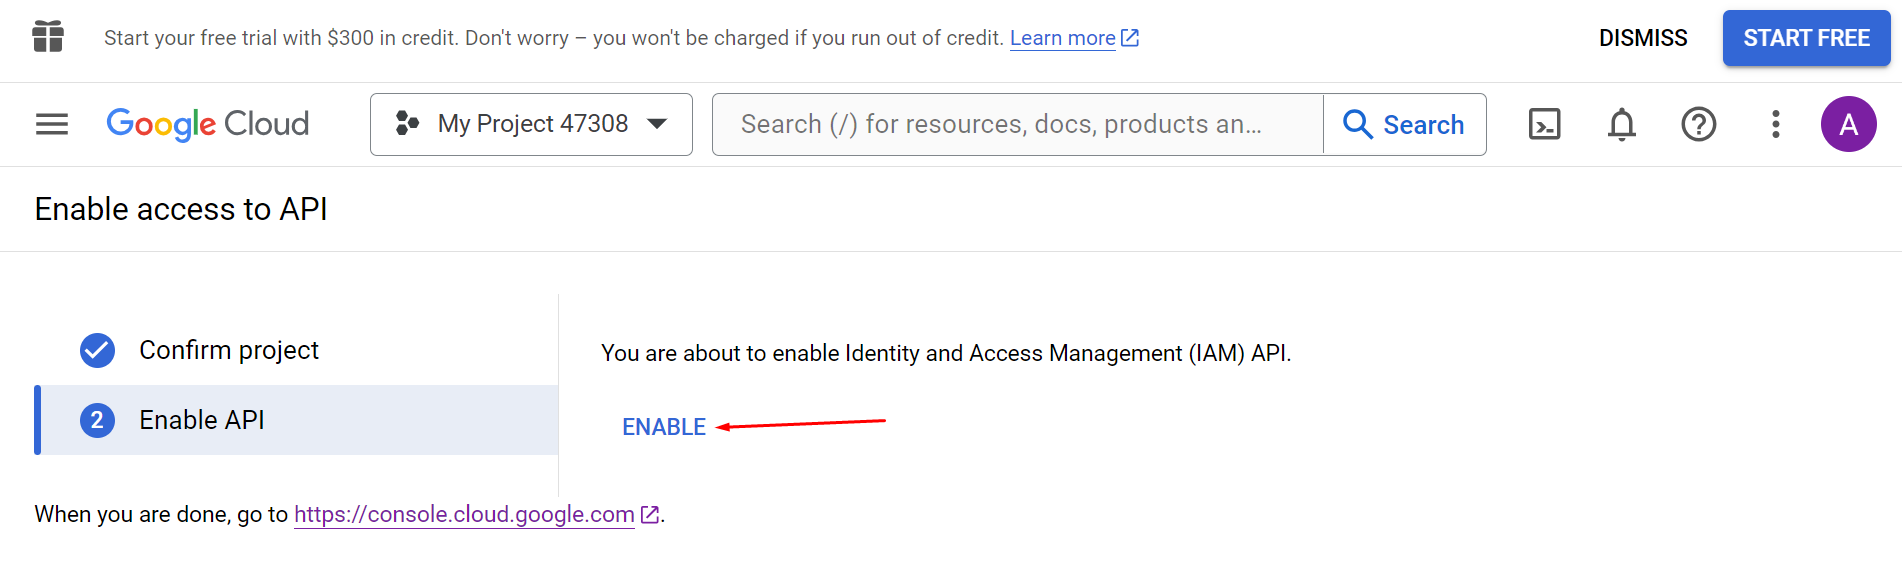Select the Enable API step indicator
Screen dimensions: 1902x577
point(201,420)
